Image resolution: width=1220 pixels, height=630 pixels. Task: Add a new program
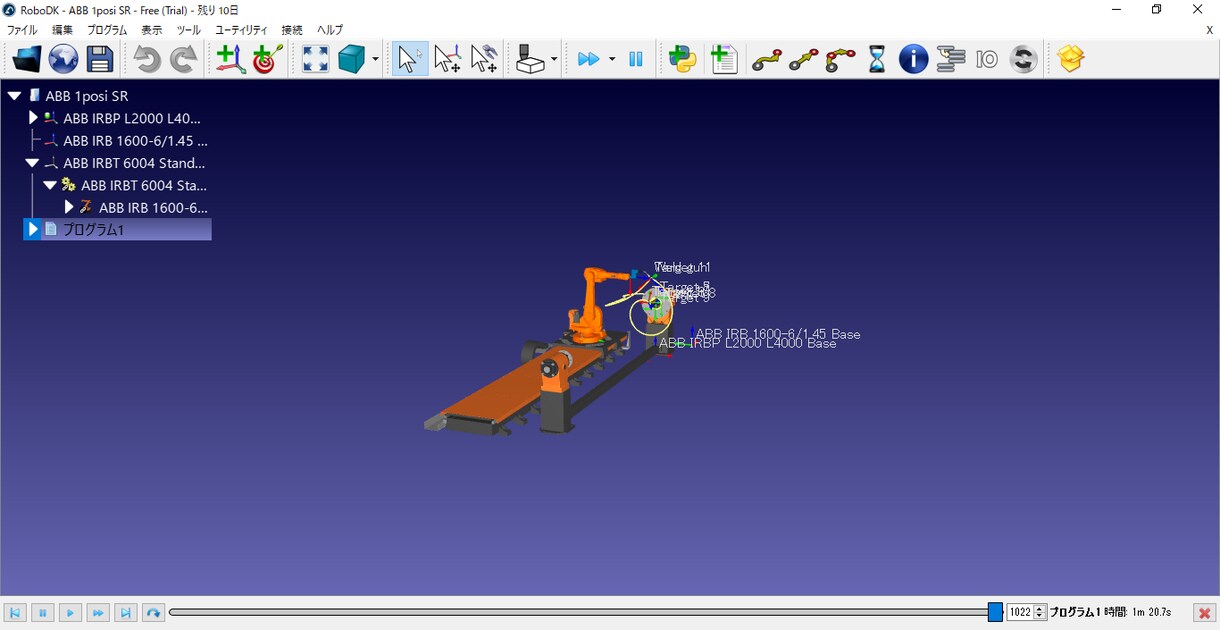pyautogui.click(x=724, y=60)
